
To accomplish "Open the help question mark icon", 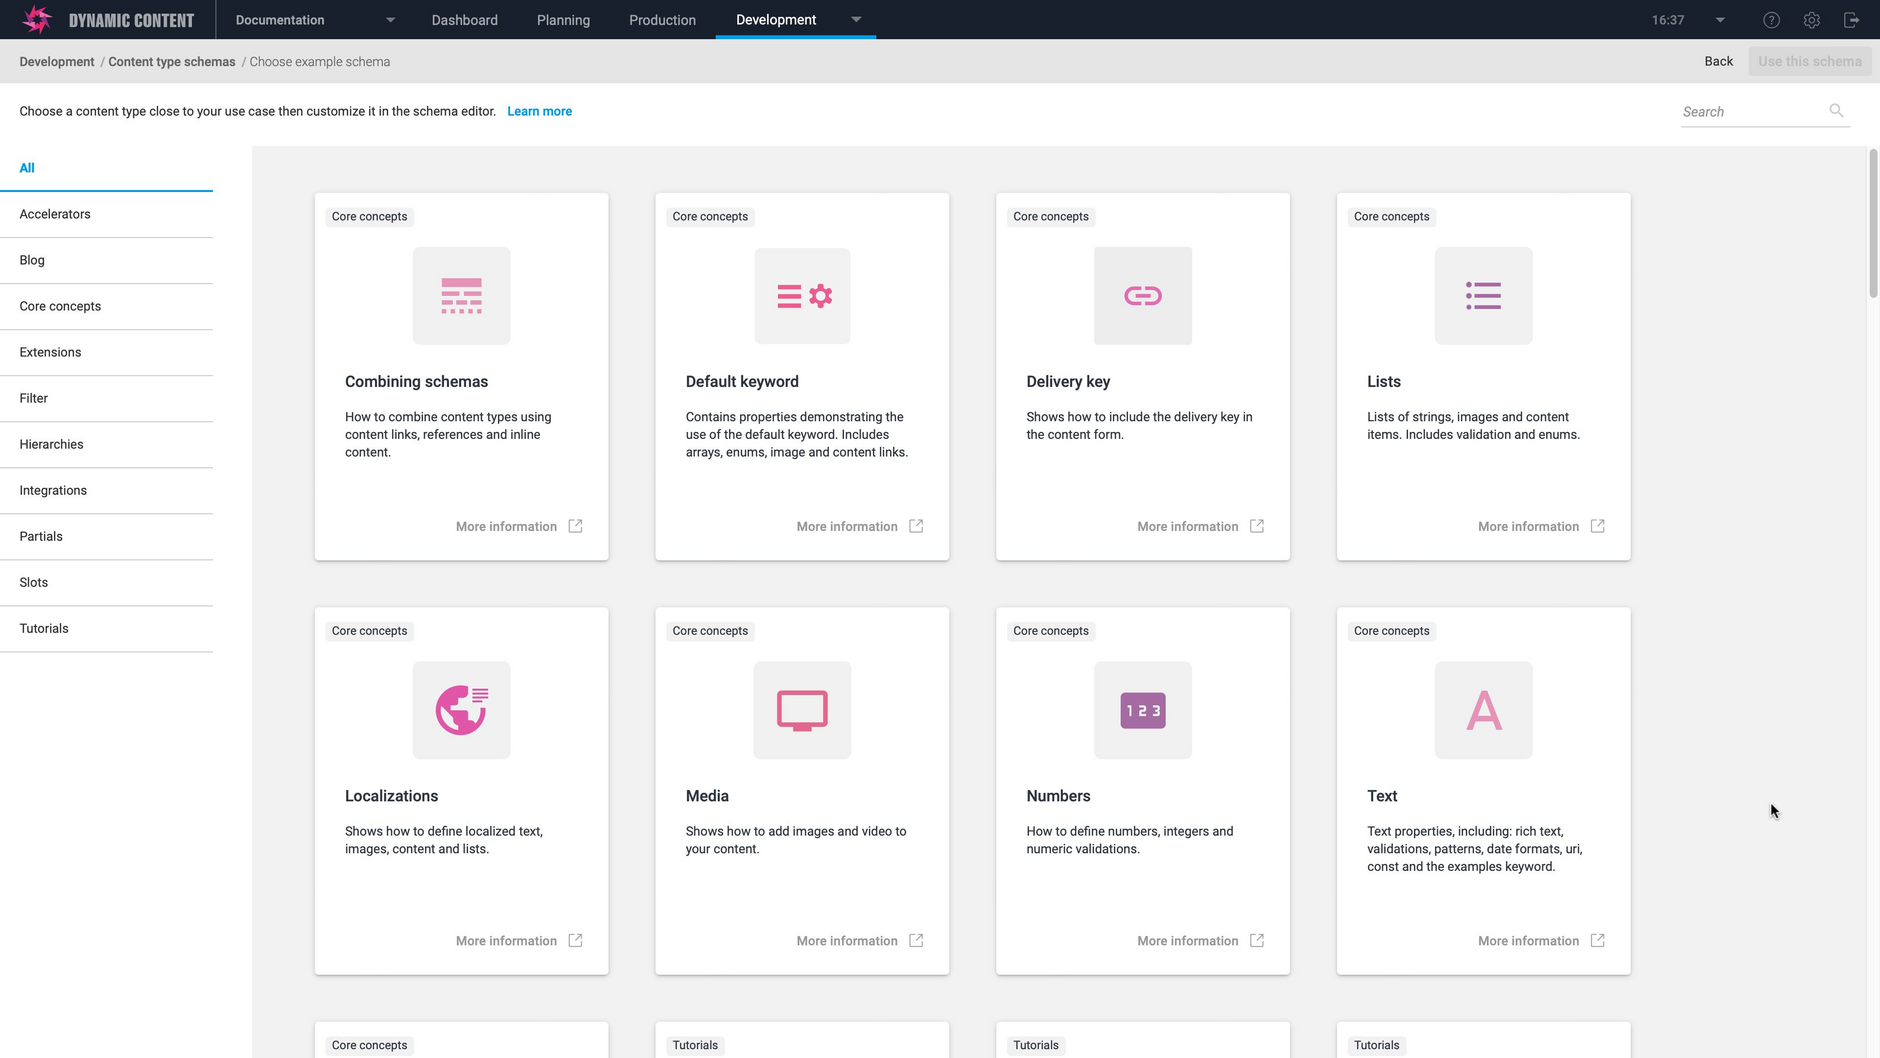I will click(1771, 20).
